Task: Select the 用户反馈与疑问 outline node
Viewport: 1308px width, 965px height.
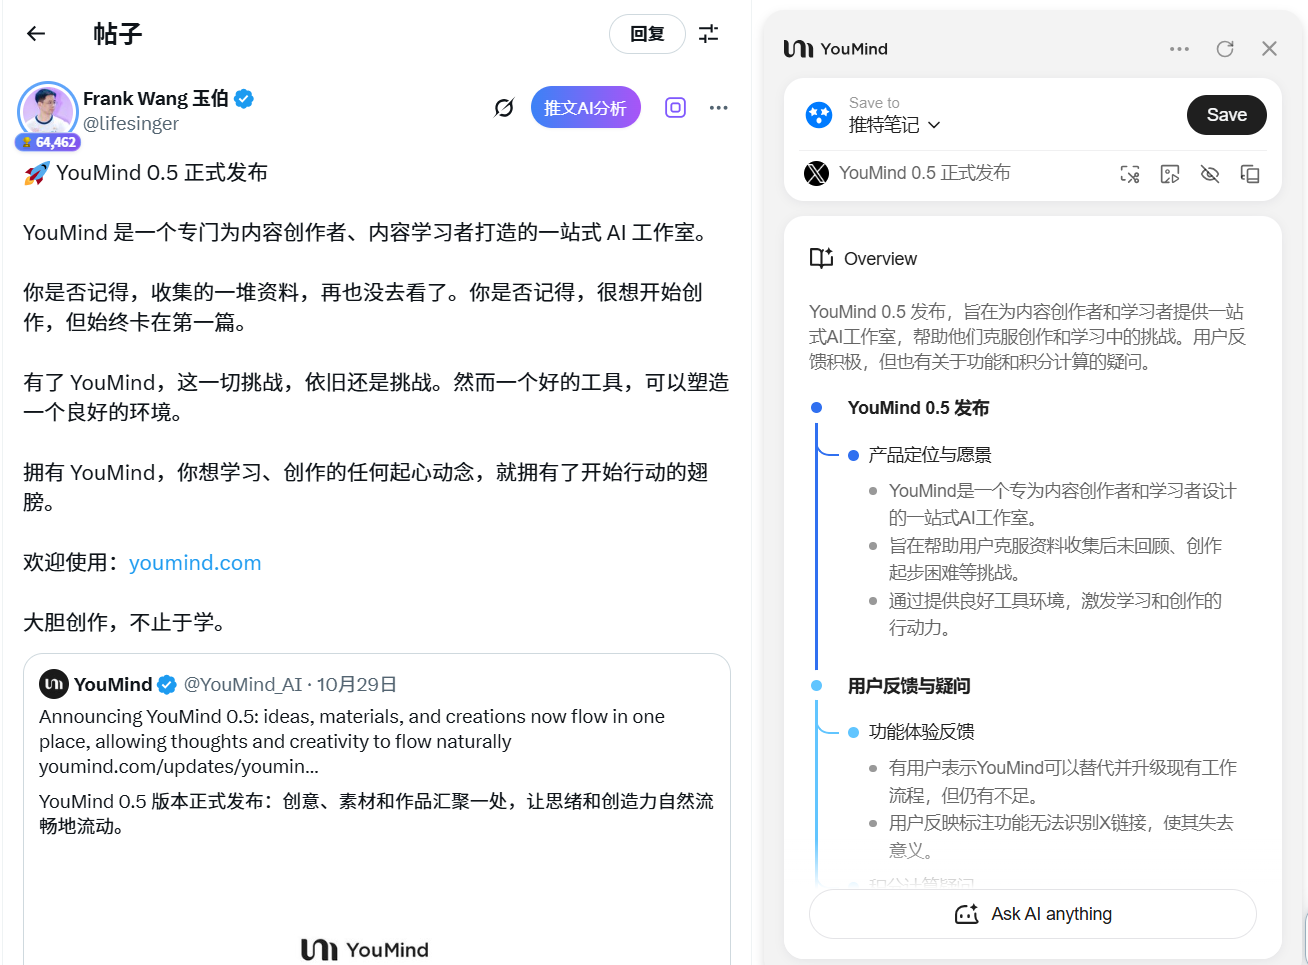Action: click(909, 686)
